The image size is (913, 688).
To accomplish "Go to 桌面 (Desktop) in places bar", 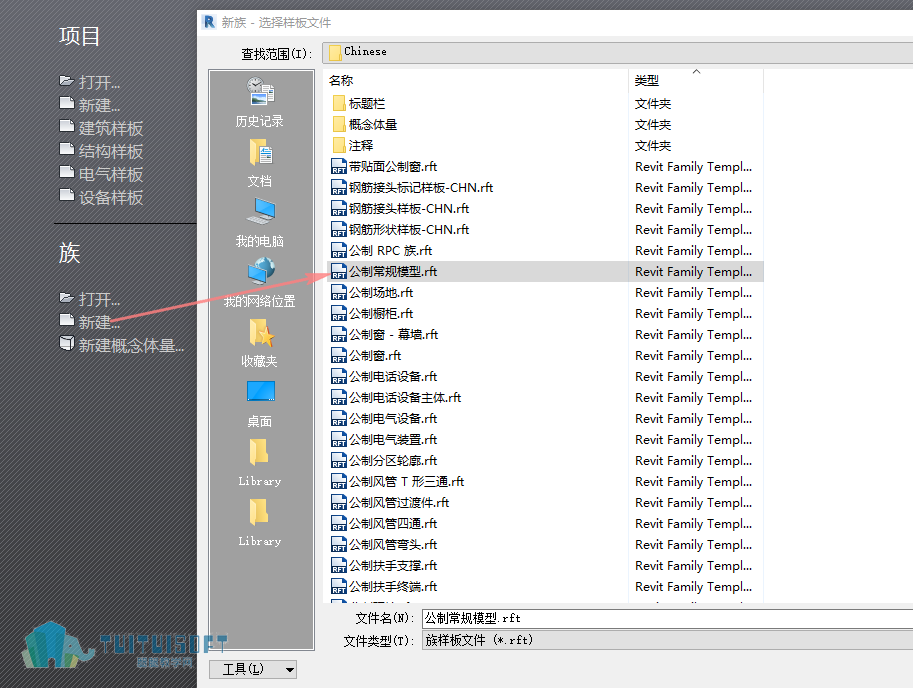I will coord(260,403).
